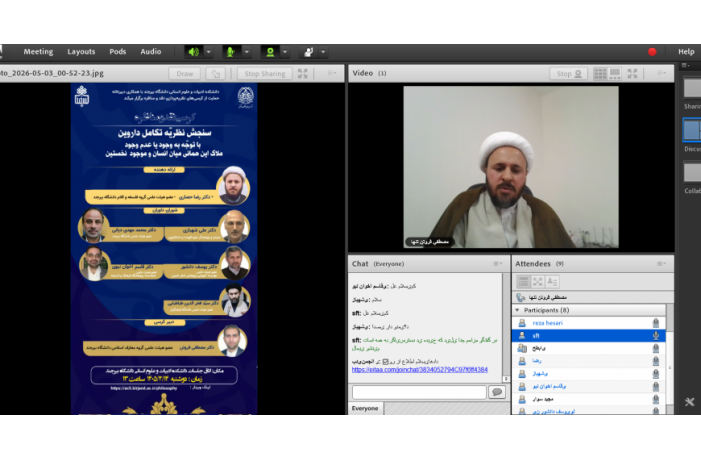The image size is (701, 460).
Task: Open speaker options dropdown arrow
Action: pos(209,52)
